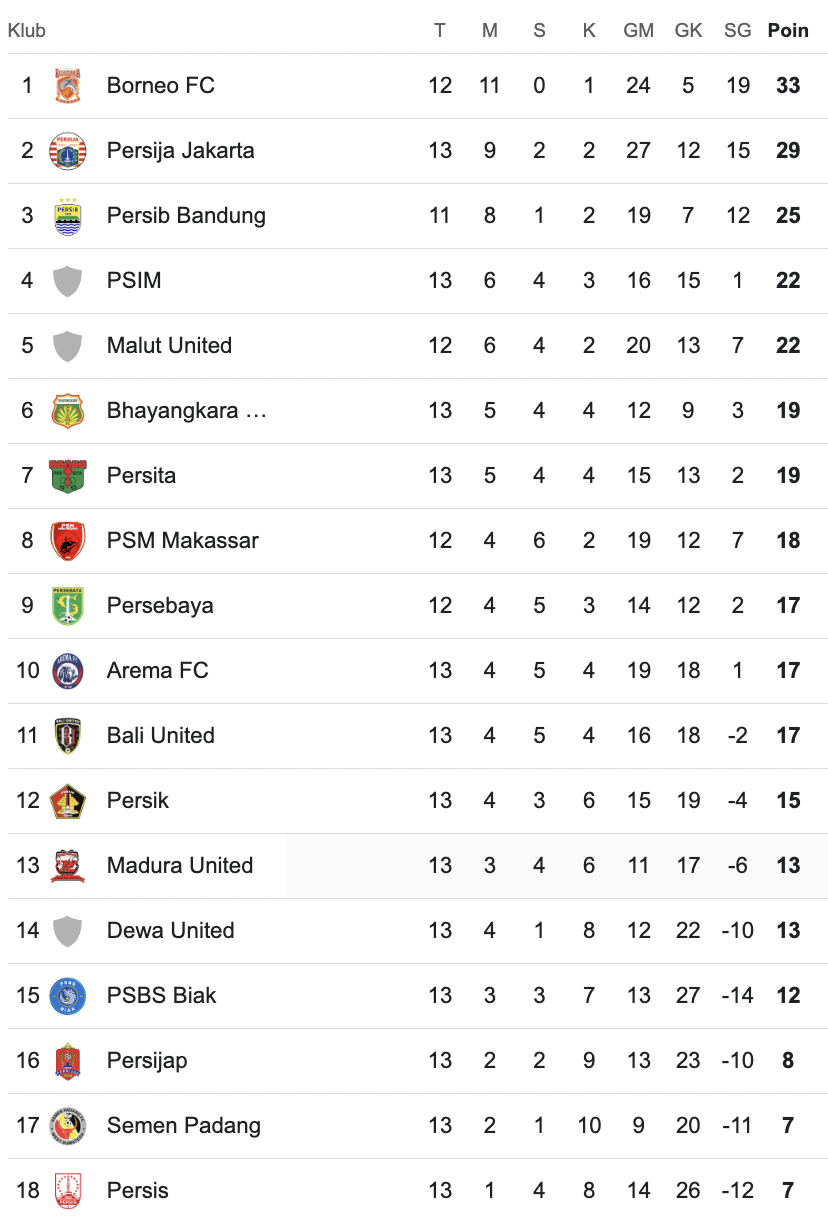
Task: Click the Klub column header
Action: [27, 31]
